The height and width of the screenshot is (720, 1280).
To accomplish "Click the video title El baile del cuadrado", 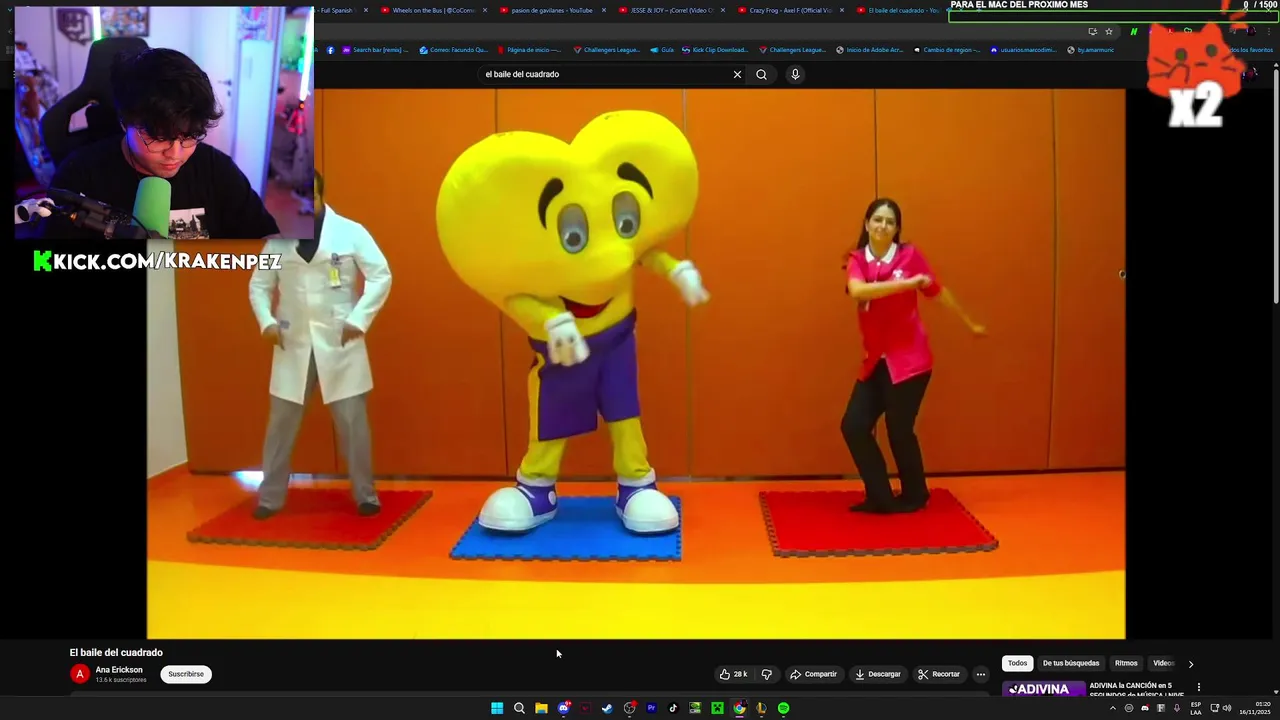I will pyautogui.click(x=116, y=652).
